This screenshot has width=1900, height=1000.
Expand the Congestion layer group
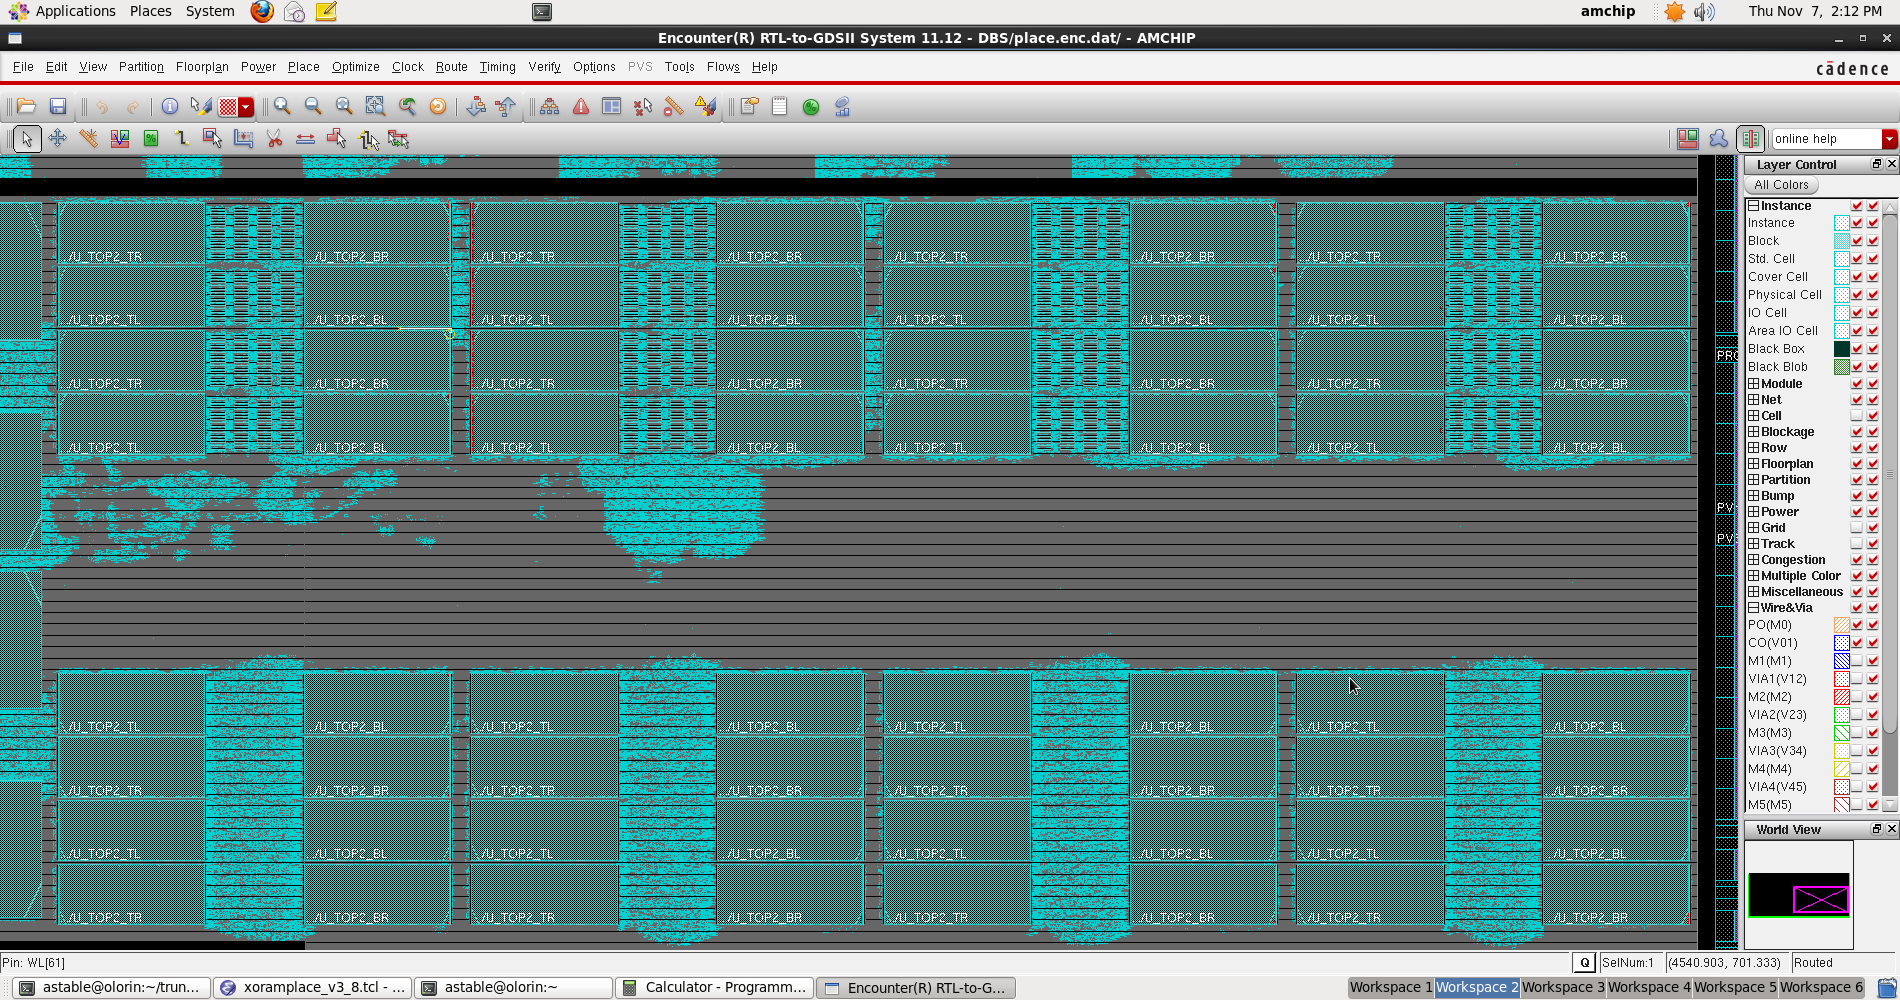1753,560
